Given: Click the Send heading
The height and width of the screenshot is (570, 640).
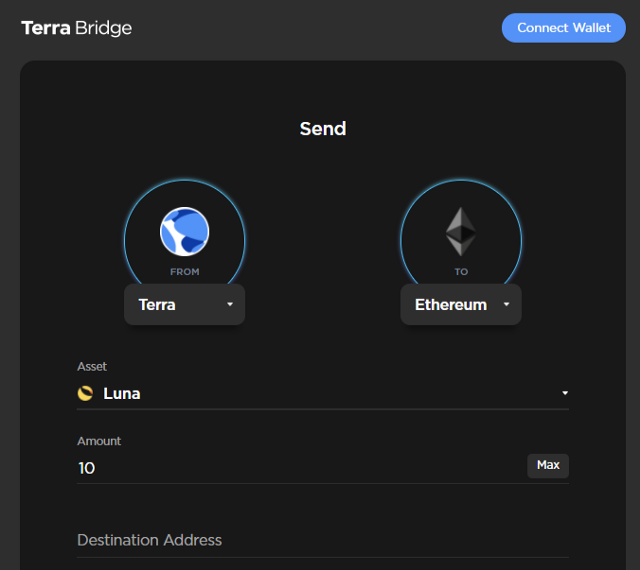Looking at the screenshot, I should click(x=322, y=129).
